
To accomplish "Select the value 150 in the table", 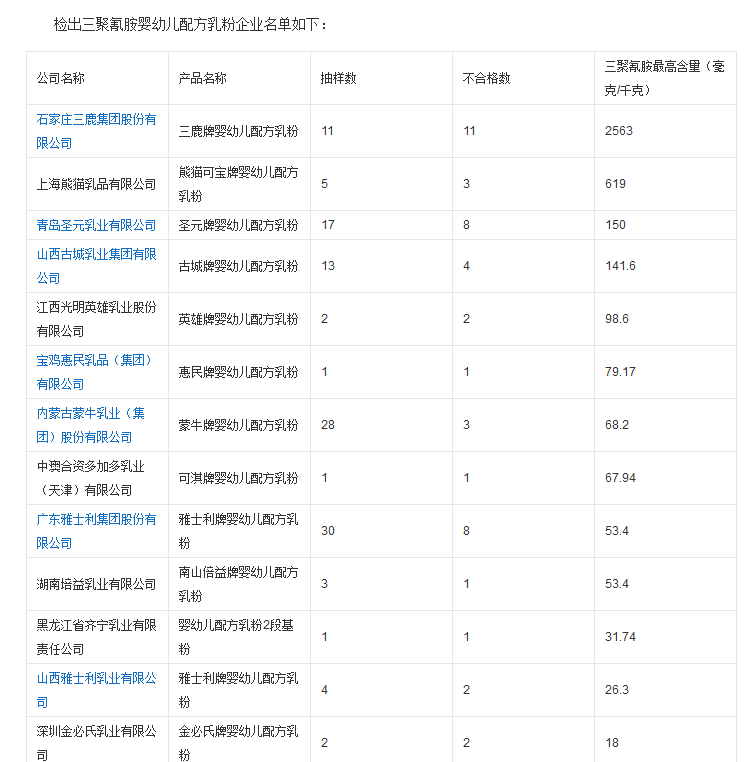I will click(615, 225).
